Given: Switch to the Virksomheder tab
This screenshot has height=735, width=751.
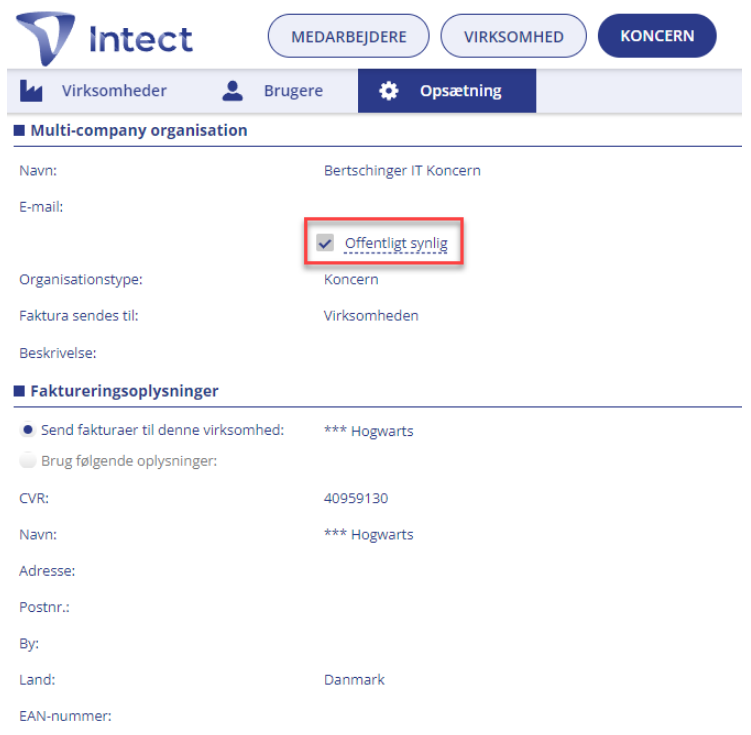Looking at the screenshot, I should (x=93, y=91).
